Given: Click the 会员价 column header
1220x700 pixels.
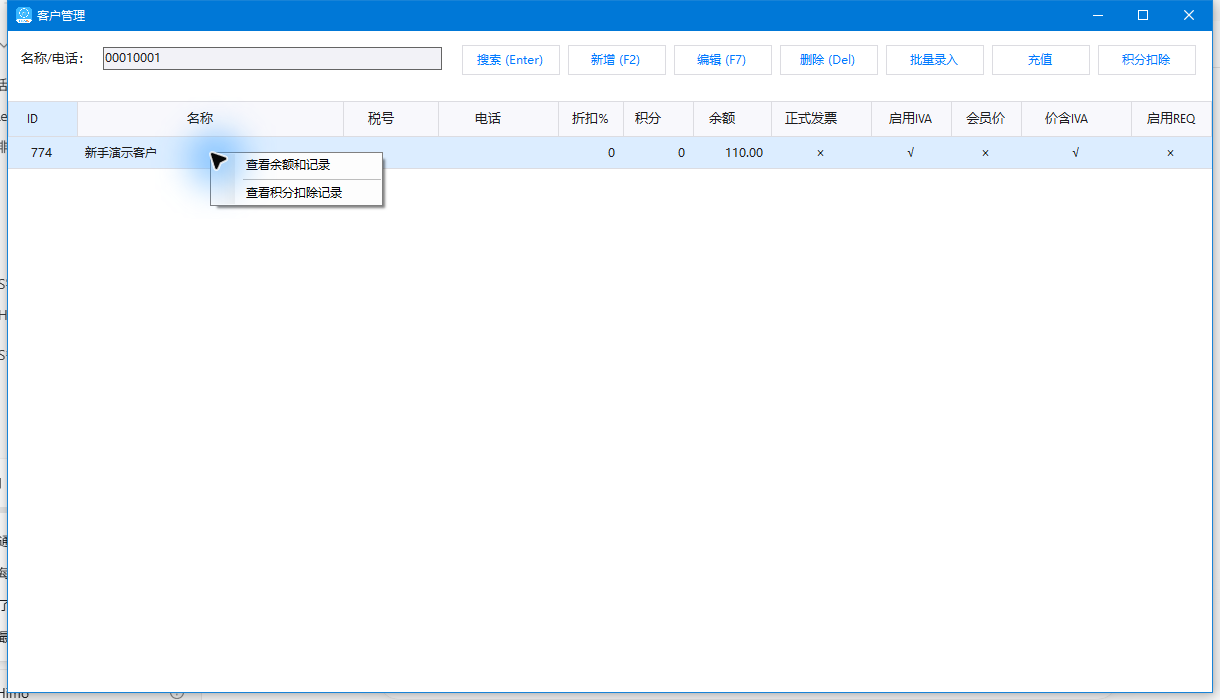Looking at the screenshot, I should pyautogui.click(x=986, y=119).
